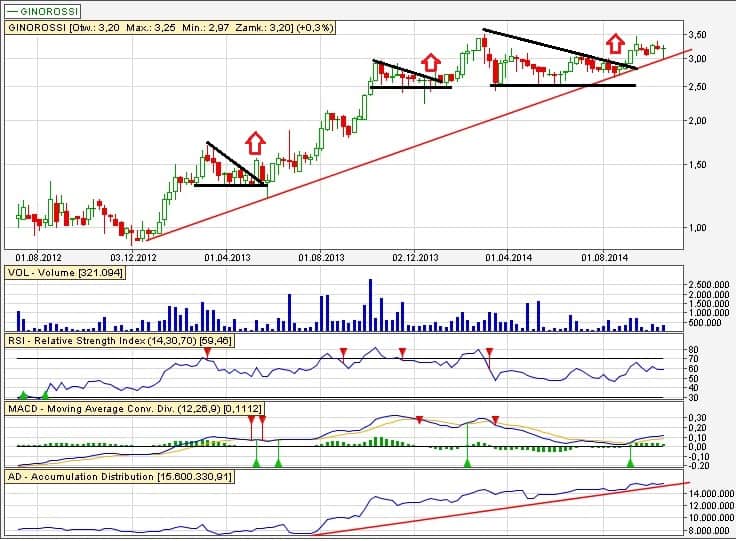
Task: Click the leftmost green RSI buy triangle
Action: coord(22,396)
